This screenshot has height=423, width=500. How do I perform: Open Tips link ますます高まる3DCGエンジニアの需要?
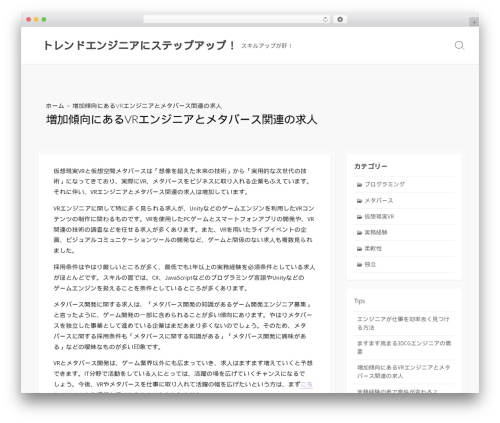pos(404,347)
